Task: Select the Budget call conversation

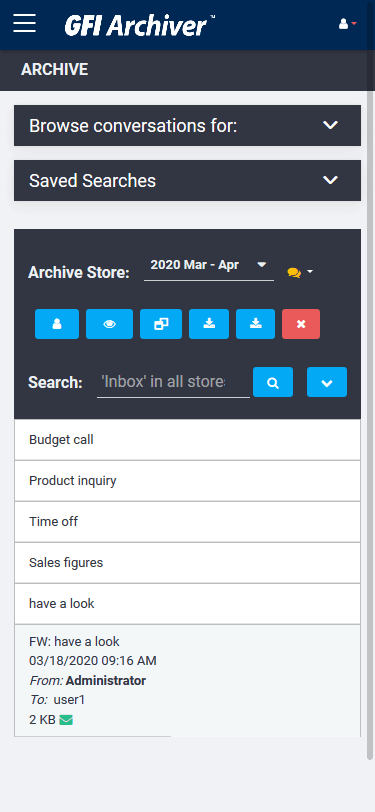Action: (188, 440)
